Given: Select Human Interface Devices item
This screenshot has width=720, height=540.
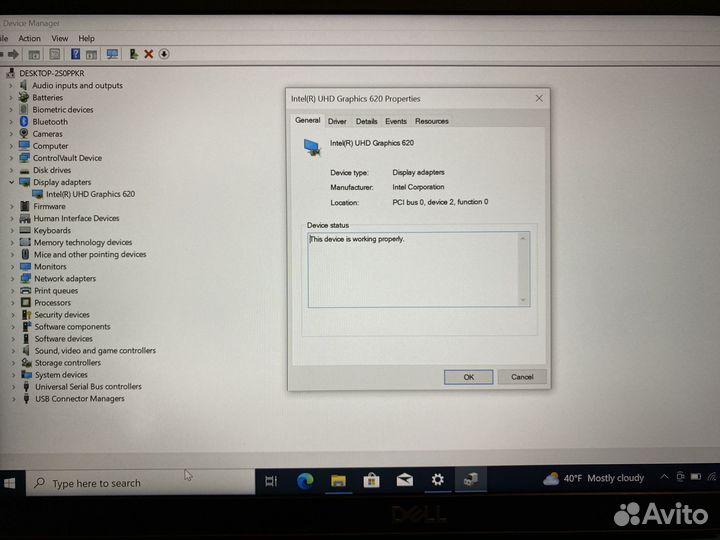Looking at the screenshot, I should pyautogui.click(x=76, y=219).
